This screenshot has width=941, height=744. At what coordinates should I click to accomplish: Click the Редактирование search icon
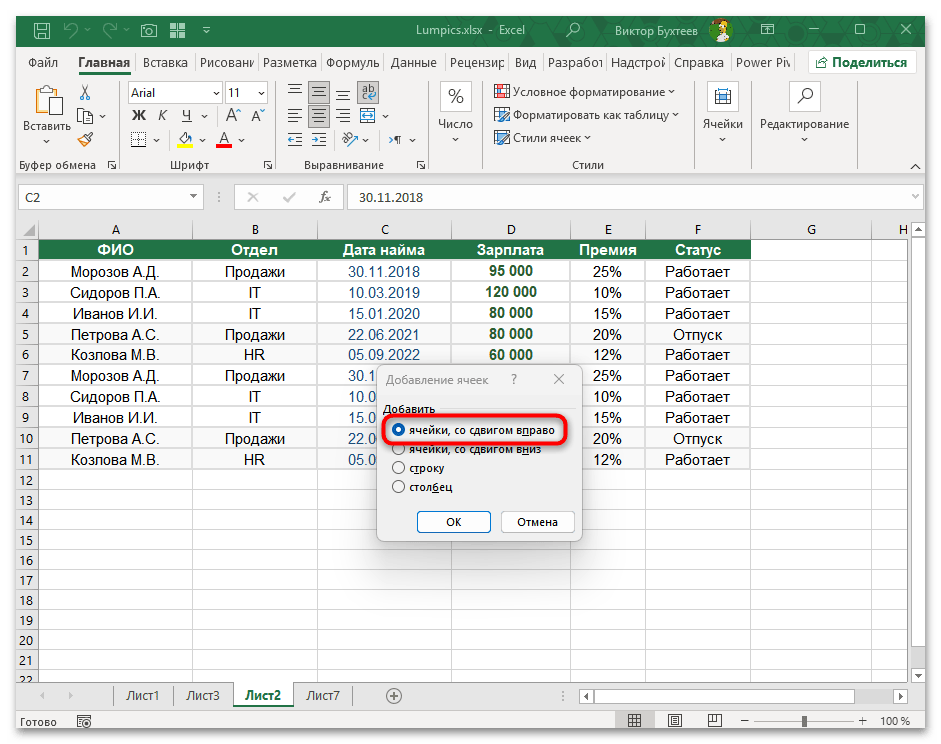coord(803,97)
